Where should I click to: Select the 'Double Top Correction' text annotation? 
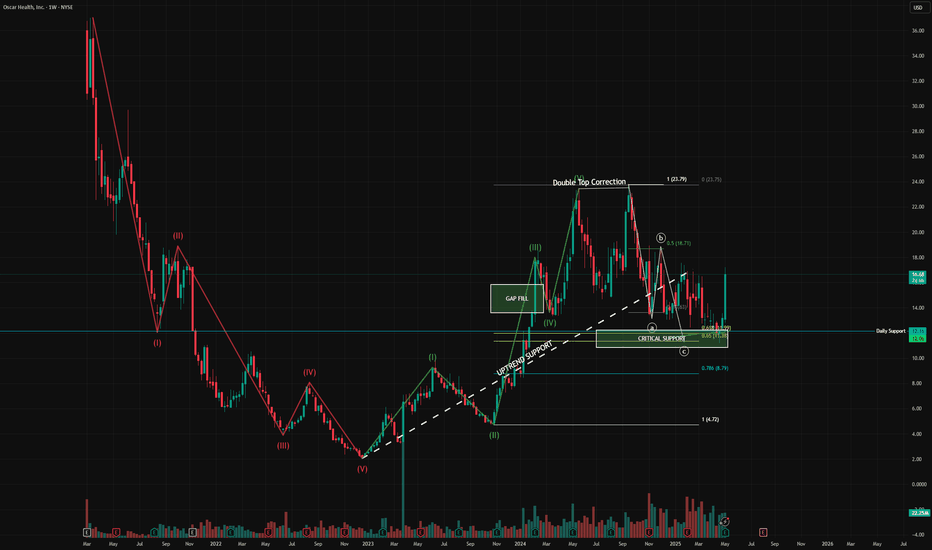pos(589,182)
